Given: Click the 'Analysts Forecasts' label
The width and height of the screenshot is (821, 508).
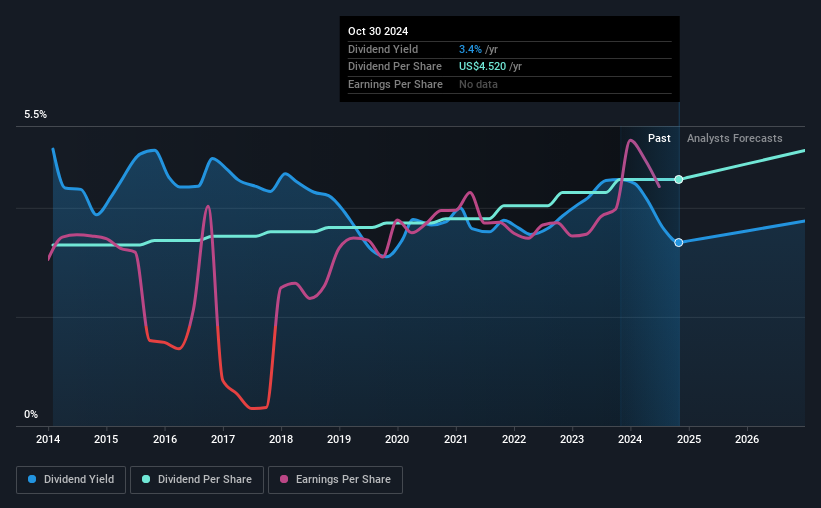Looking at the screenshot, I should (x=735, y=138).
